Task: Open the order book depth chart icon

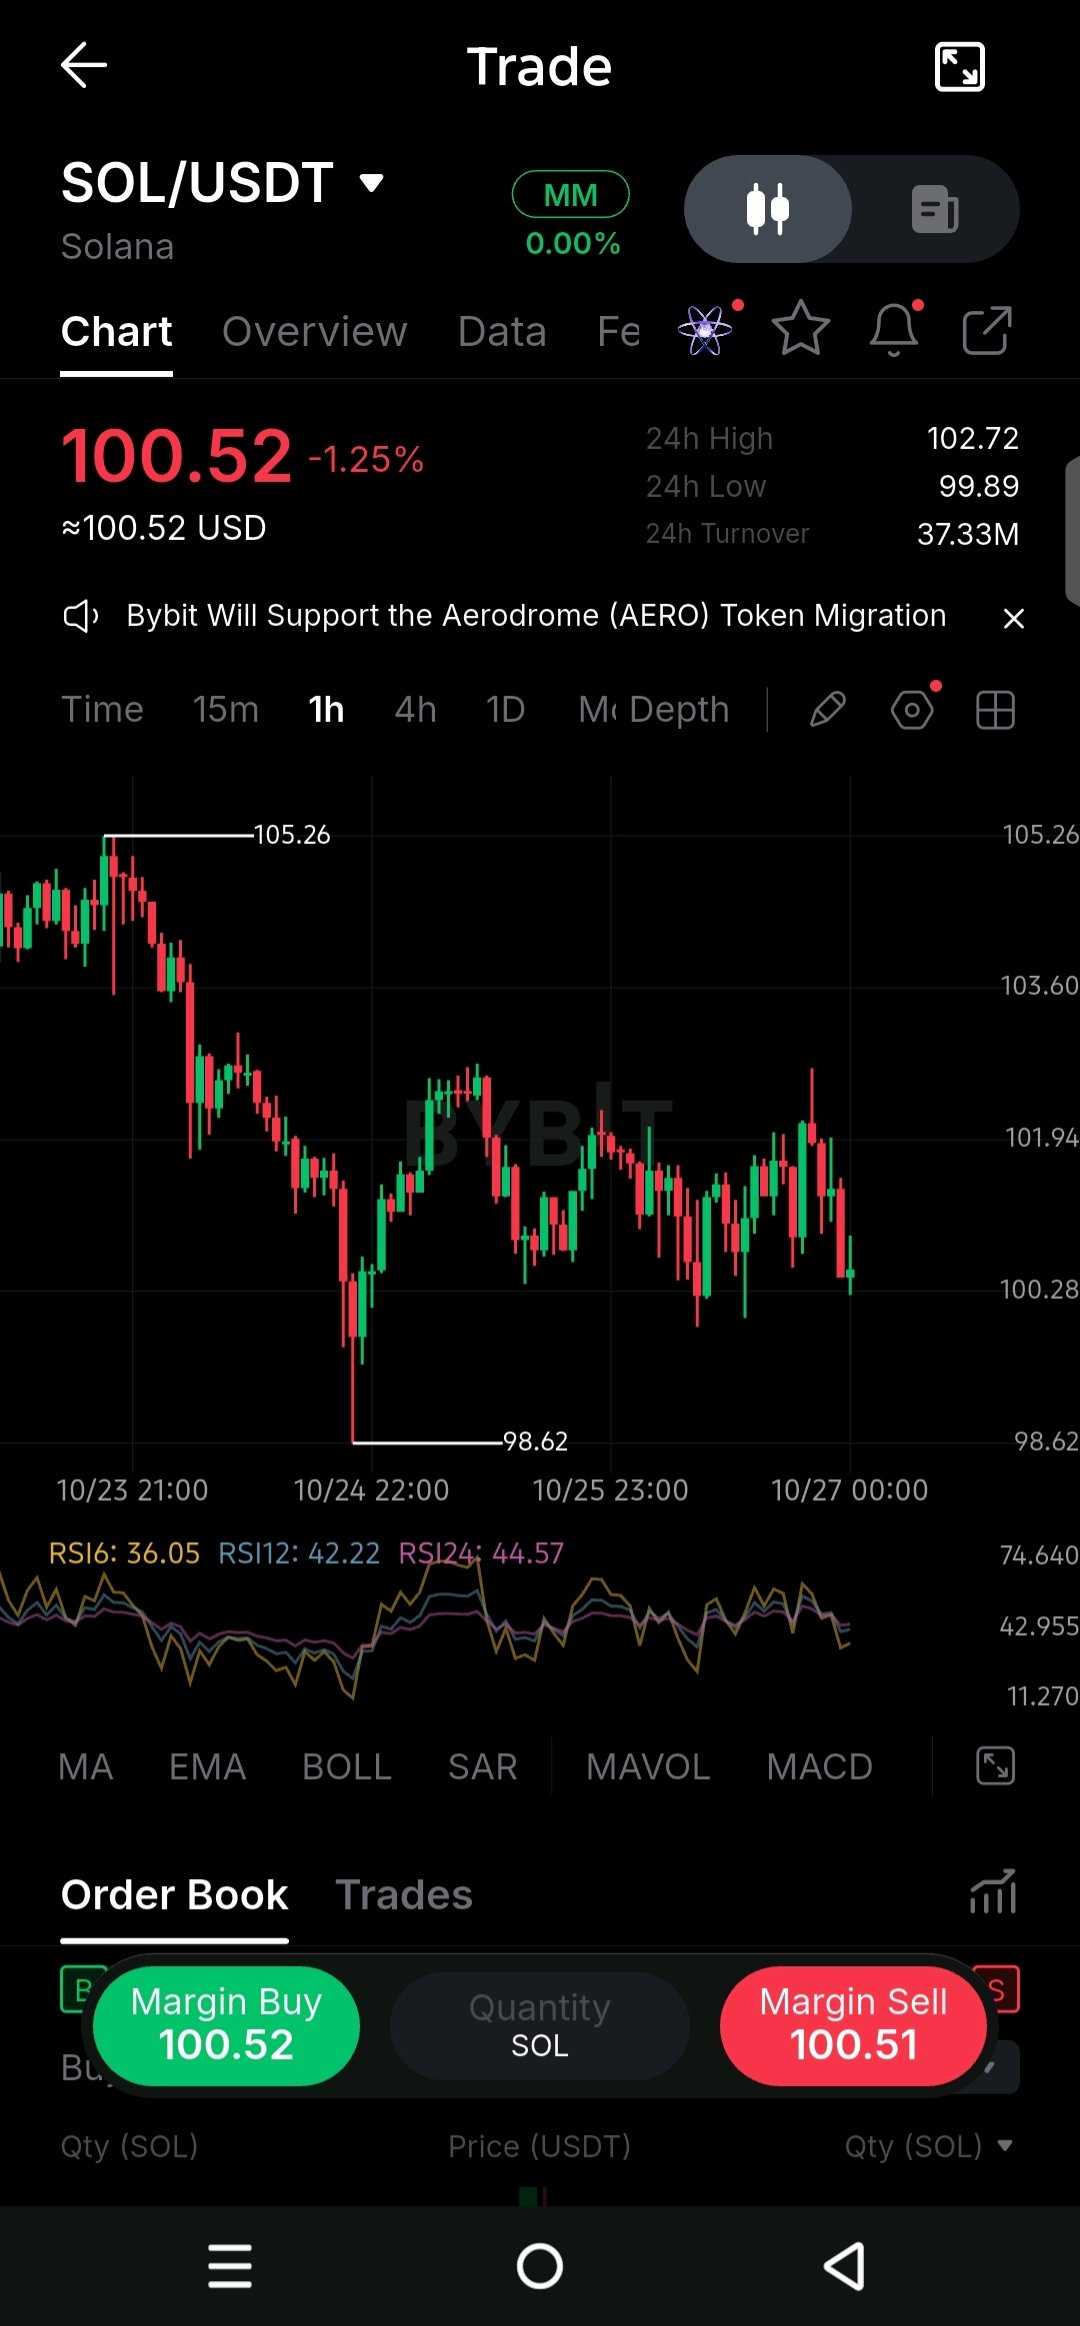Action: pyautogui.click(x=993, y=1892)
